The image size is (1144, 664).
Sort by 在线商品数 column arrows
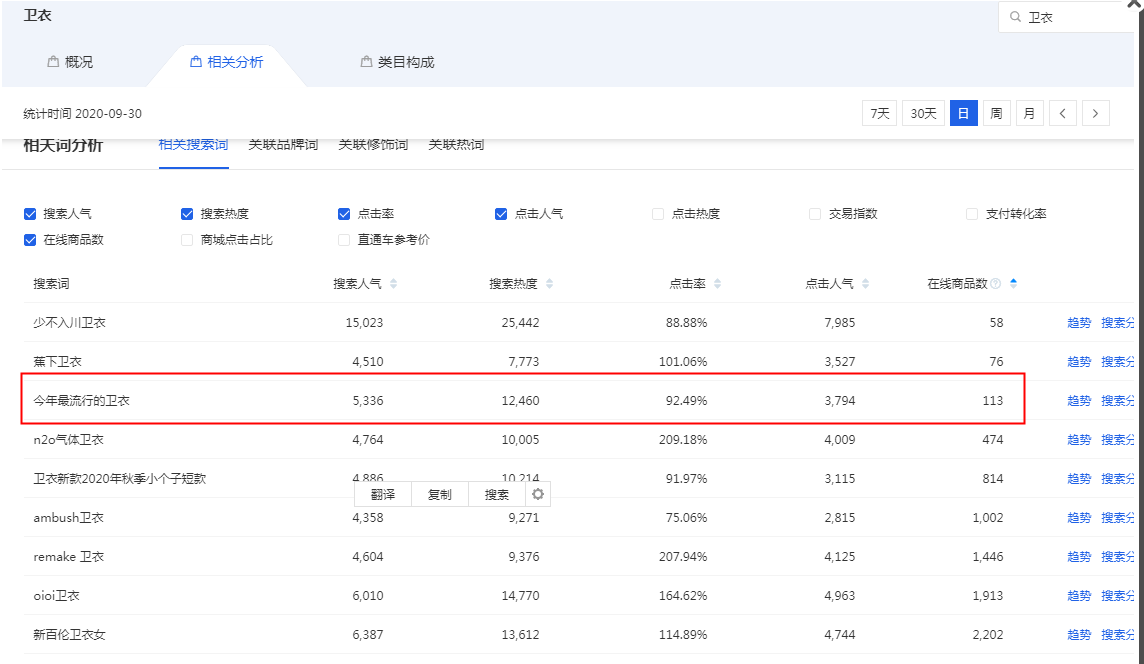tap(1013, 284)
